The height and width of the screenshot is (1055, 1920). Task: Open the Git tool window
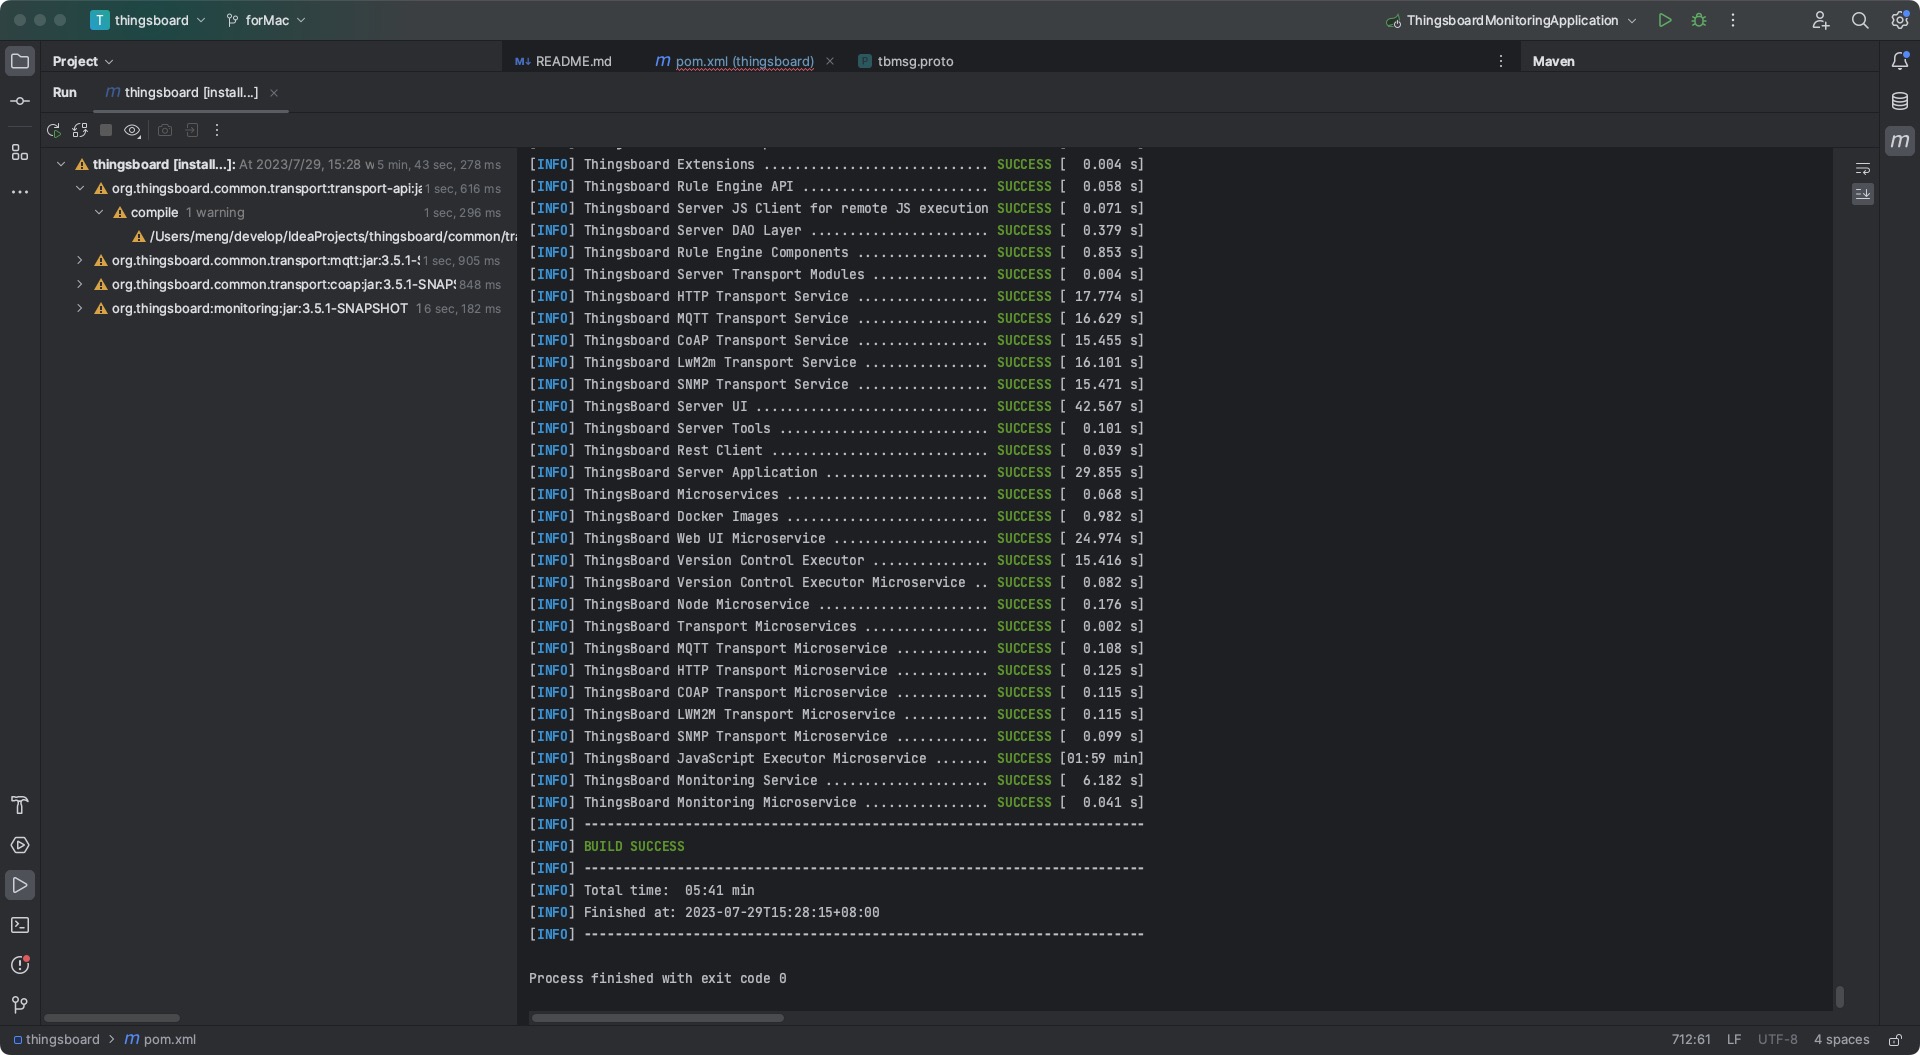[x=20, y=1004]
